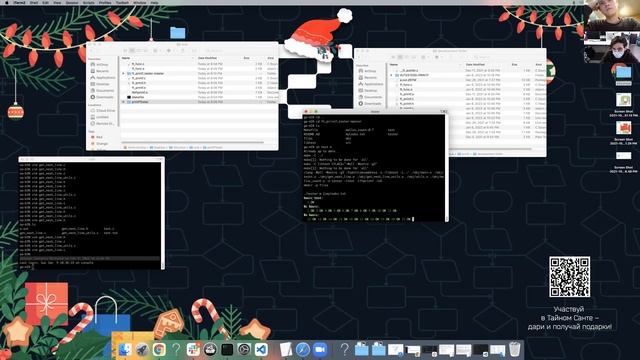
Task: Open Desktop in left Finder sidebar
Action: pyautogui.click(x=99, y=84)
